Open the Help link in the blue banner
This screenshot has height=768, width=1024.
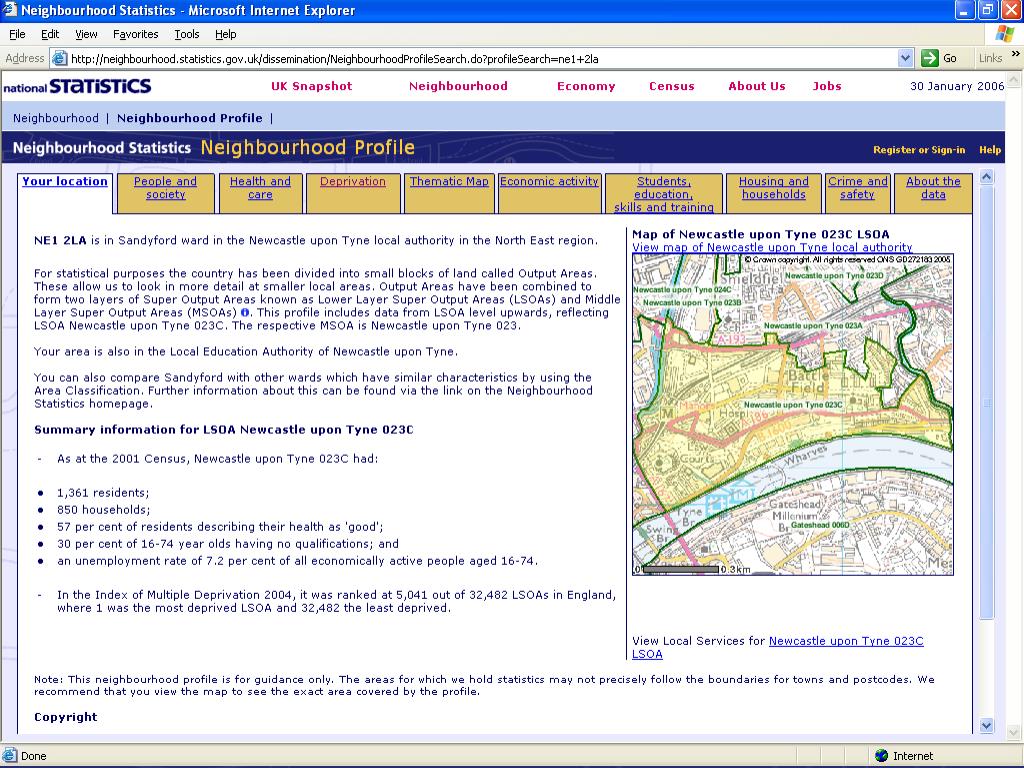coord(990,150)
